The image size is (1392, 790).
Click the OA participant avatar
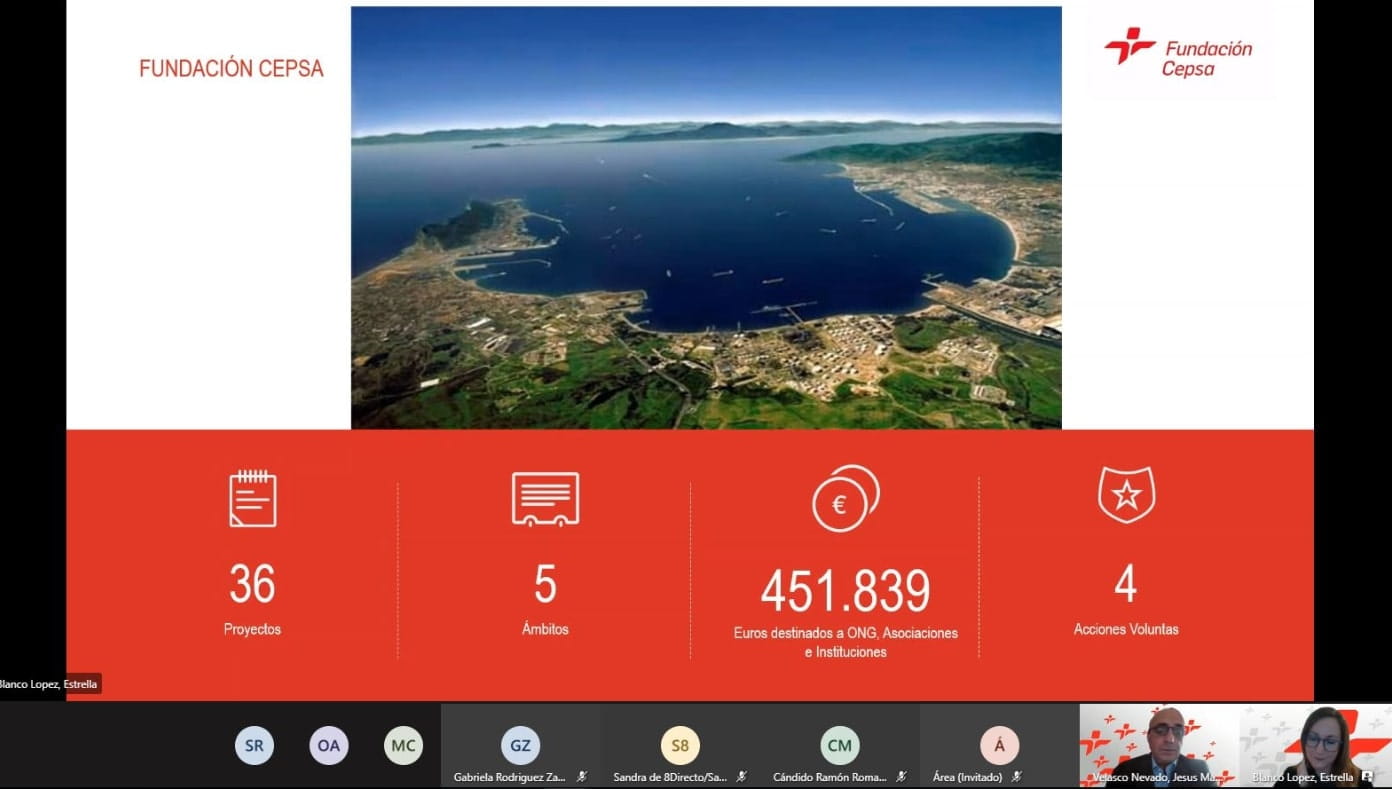(x=329, y=746)
